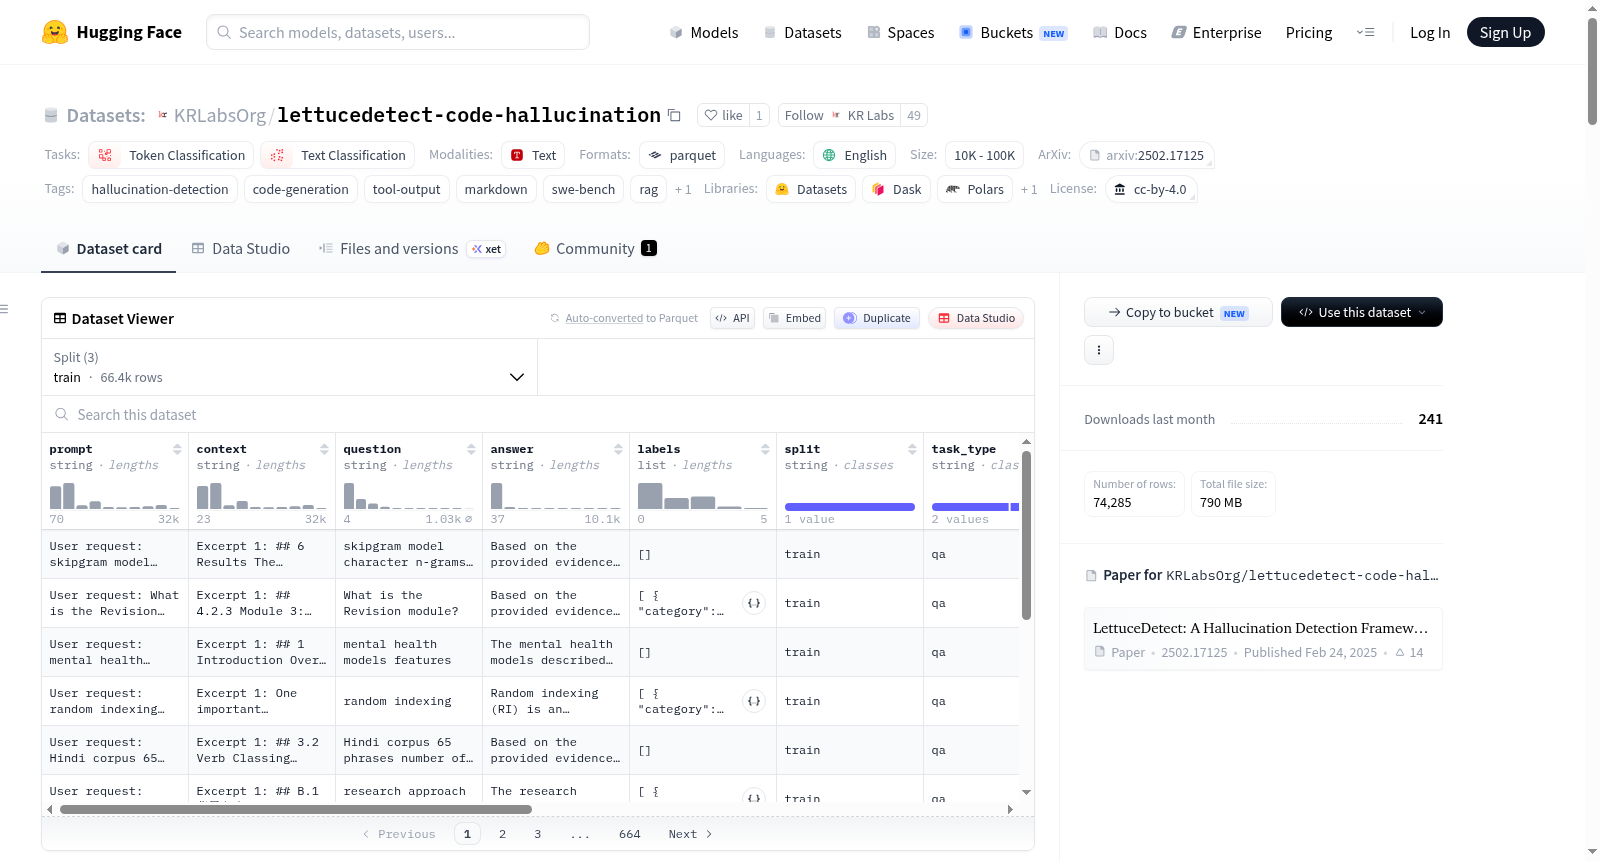
Task: Toggle the left sidebar handle icon
Action: tap(4, 309)
